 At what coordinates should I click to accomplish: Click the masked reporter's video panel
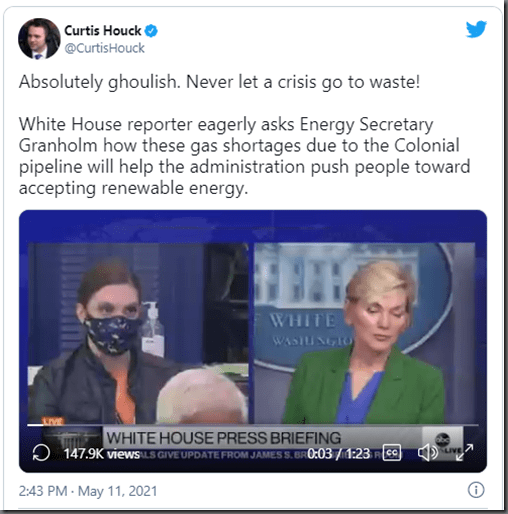pos(138,333)
